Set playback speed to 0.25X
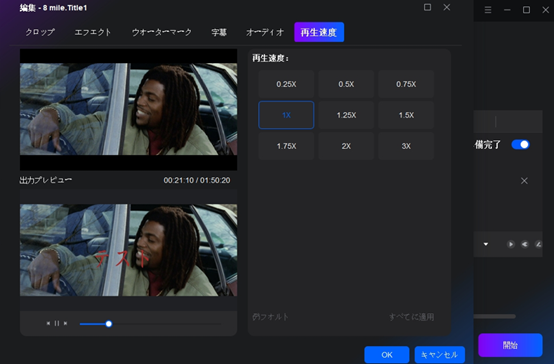Viewport: 554px width, 364px height. pyautogui.click(x=286, y=84)
